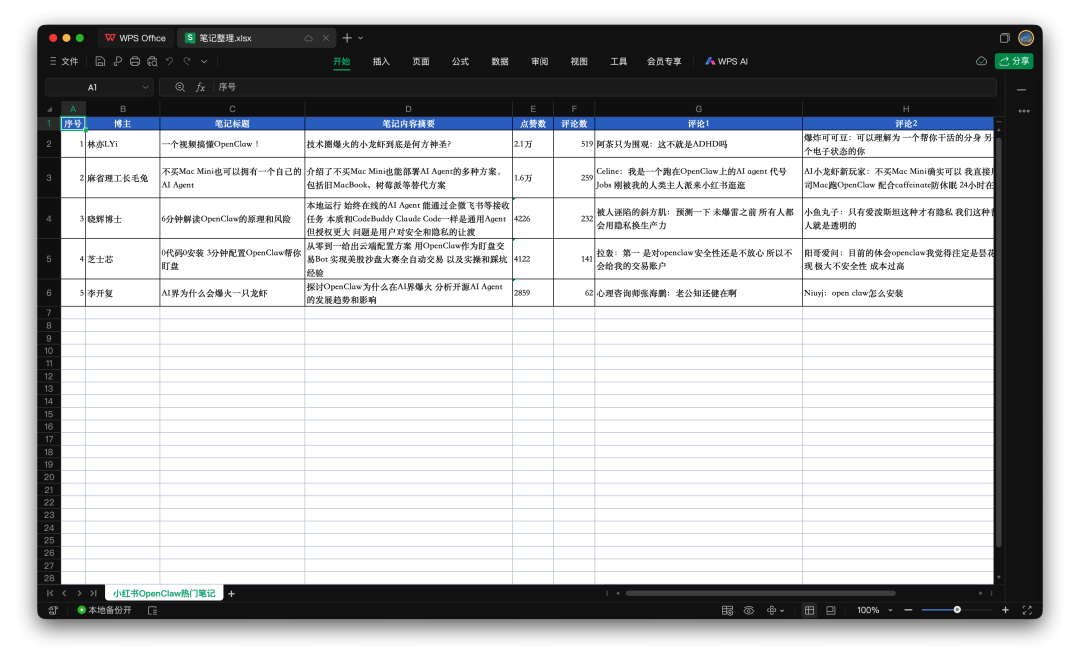Open the insert function (fx) icon
This screenshot has width=1080, height=669.
[200, 88]
